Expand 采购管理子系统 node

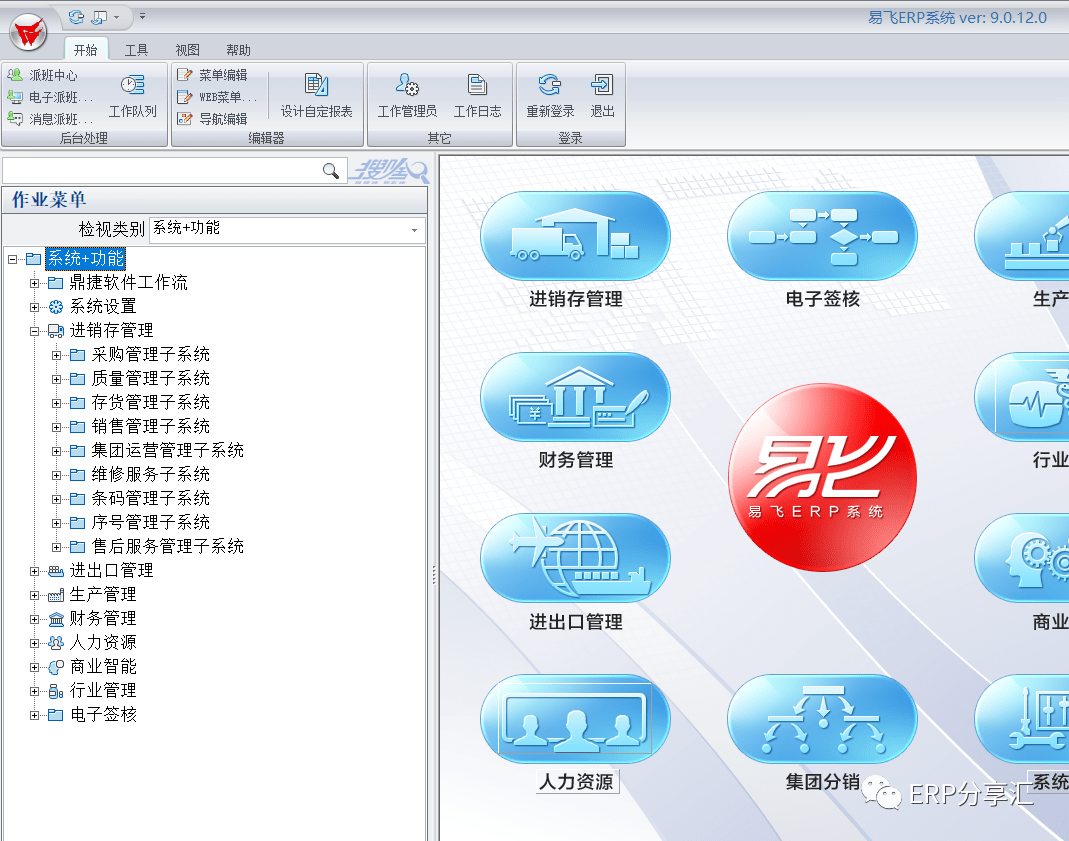pyautogui.click(x=57, y=355)
